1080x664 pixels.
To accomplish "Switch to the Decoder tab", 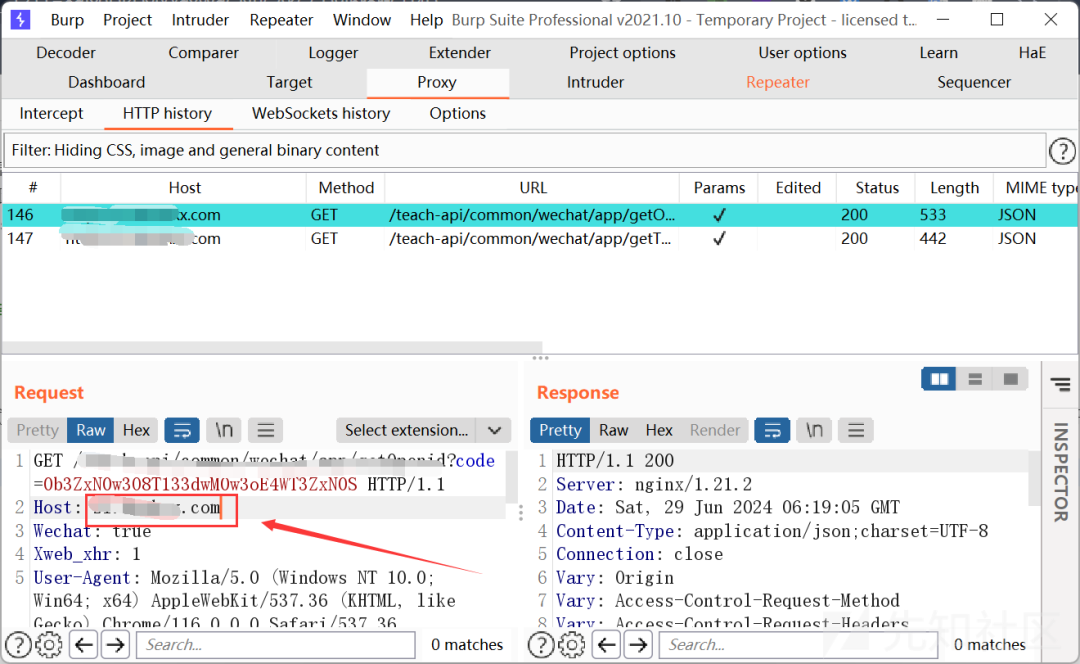I will tap(66, 53).
